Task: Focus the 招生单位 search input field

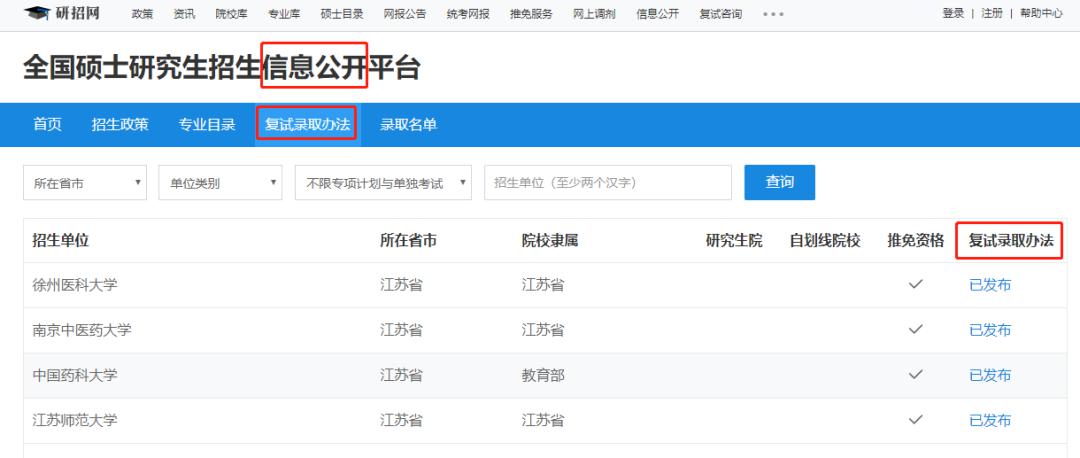Action: tap(608, 183)
